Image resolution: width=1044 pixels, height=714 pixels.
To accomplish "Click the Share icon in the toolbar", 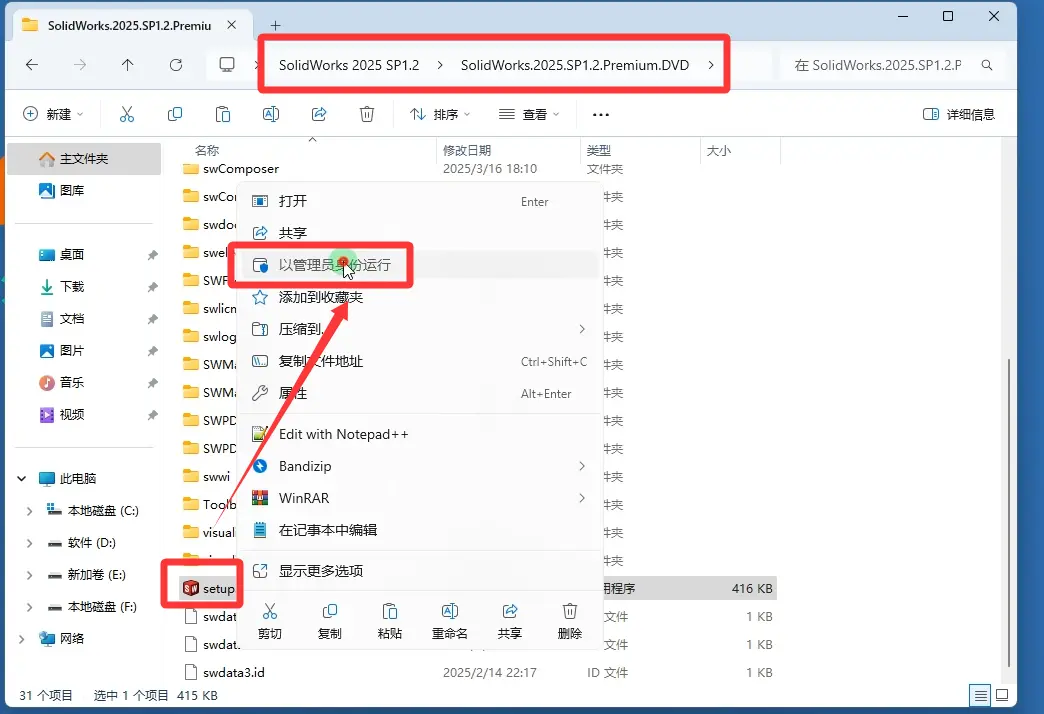I will pyautogui.click(x=319, y=115).
